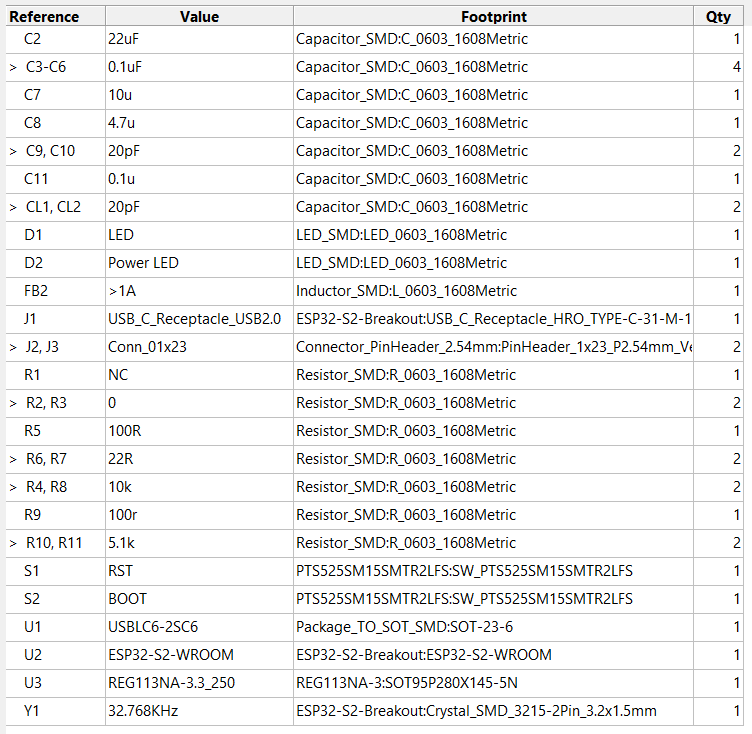Screen dimensions: 752x734
Task: Expand the C9, C10 group arrow
Action: pos(13,151)
